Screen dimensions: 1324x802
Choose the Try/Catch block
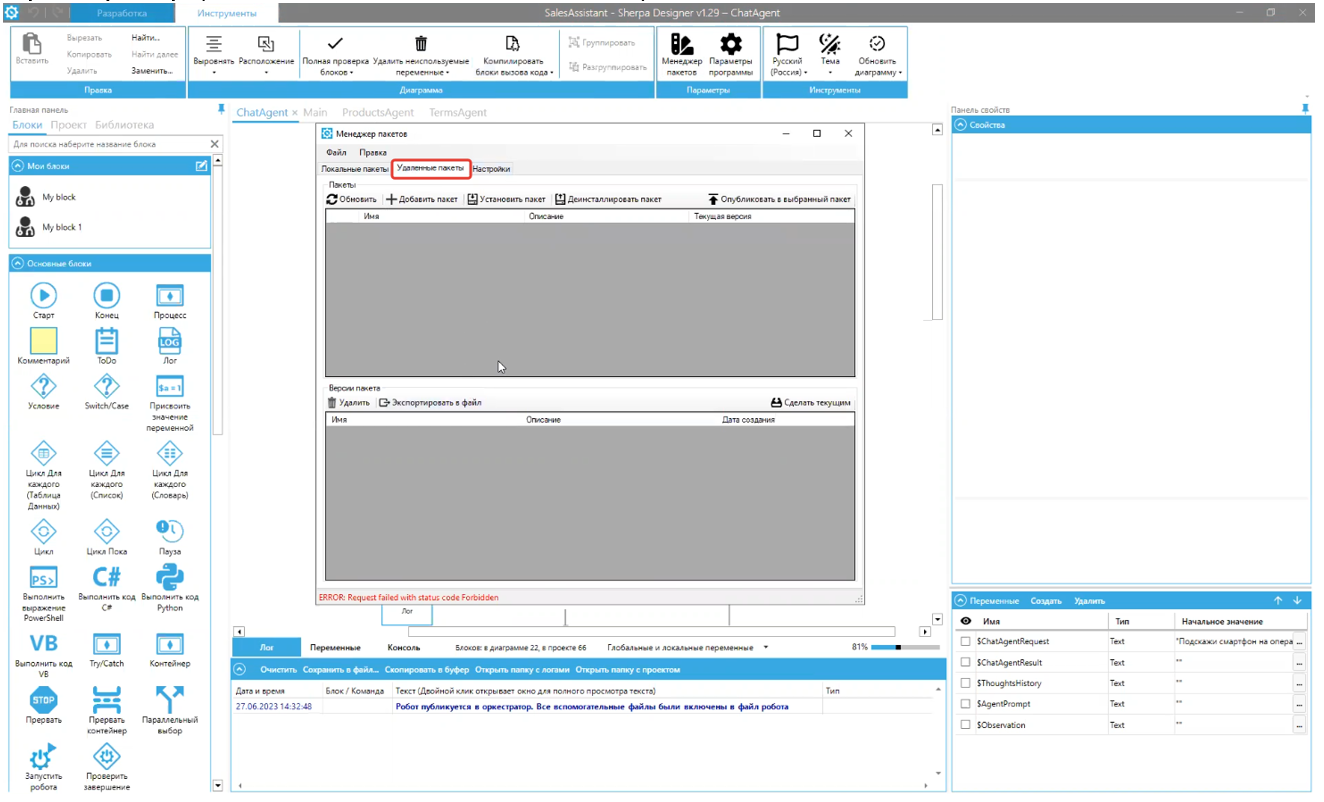point(107,650)
